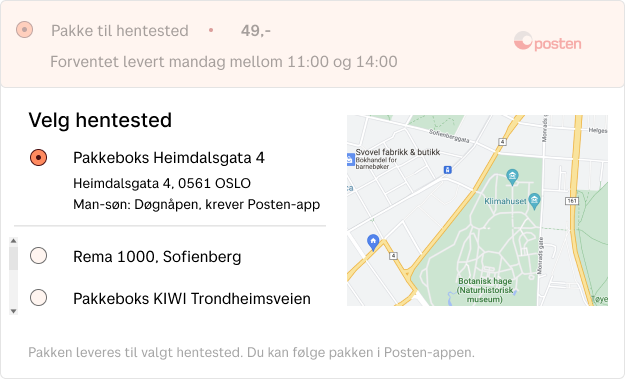
Task: Click the blue transit stop icon on map
Action: [x=448, y=170]
